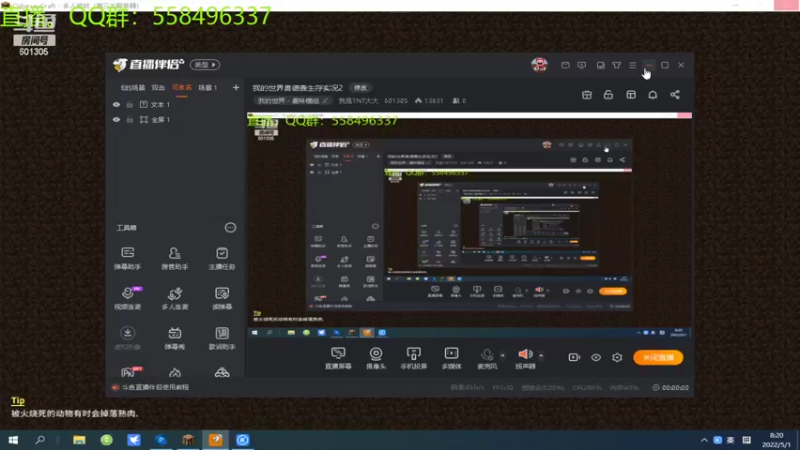800x450 pixels.
Task: Click the microphone 麦克风 icon
Action: [x=487, y=355]
